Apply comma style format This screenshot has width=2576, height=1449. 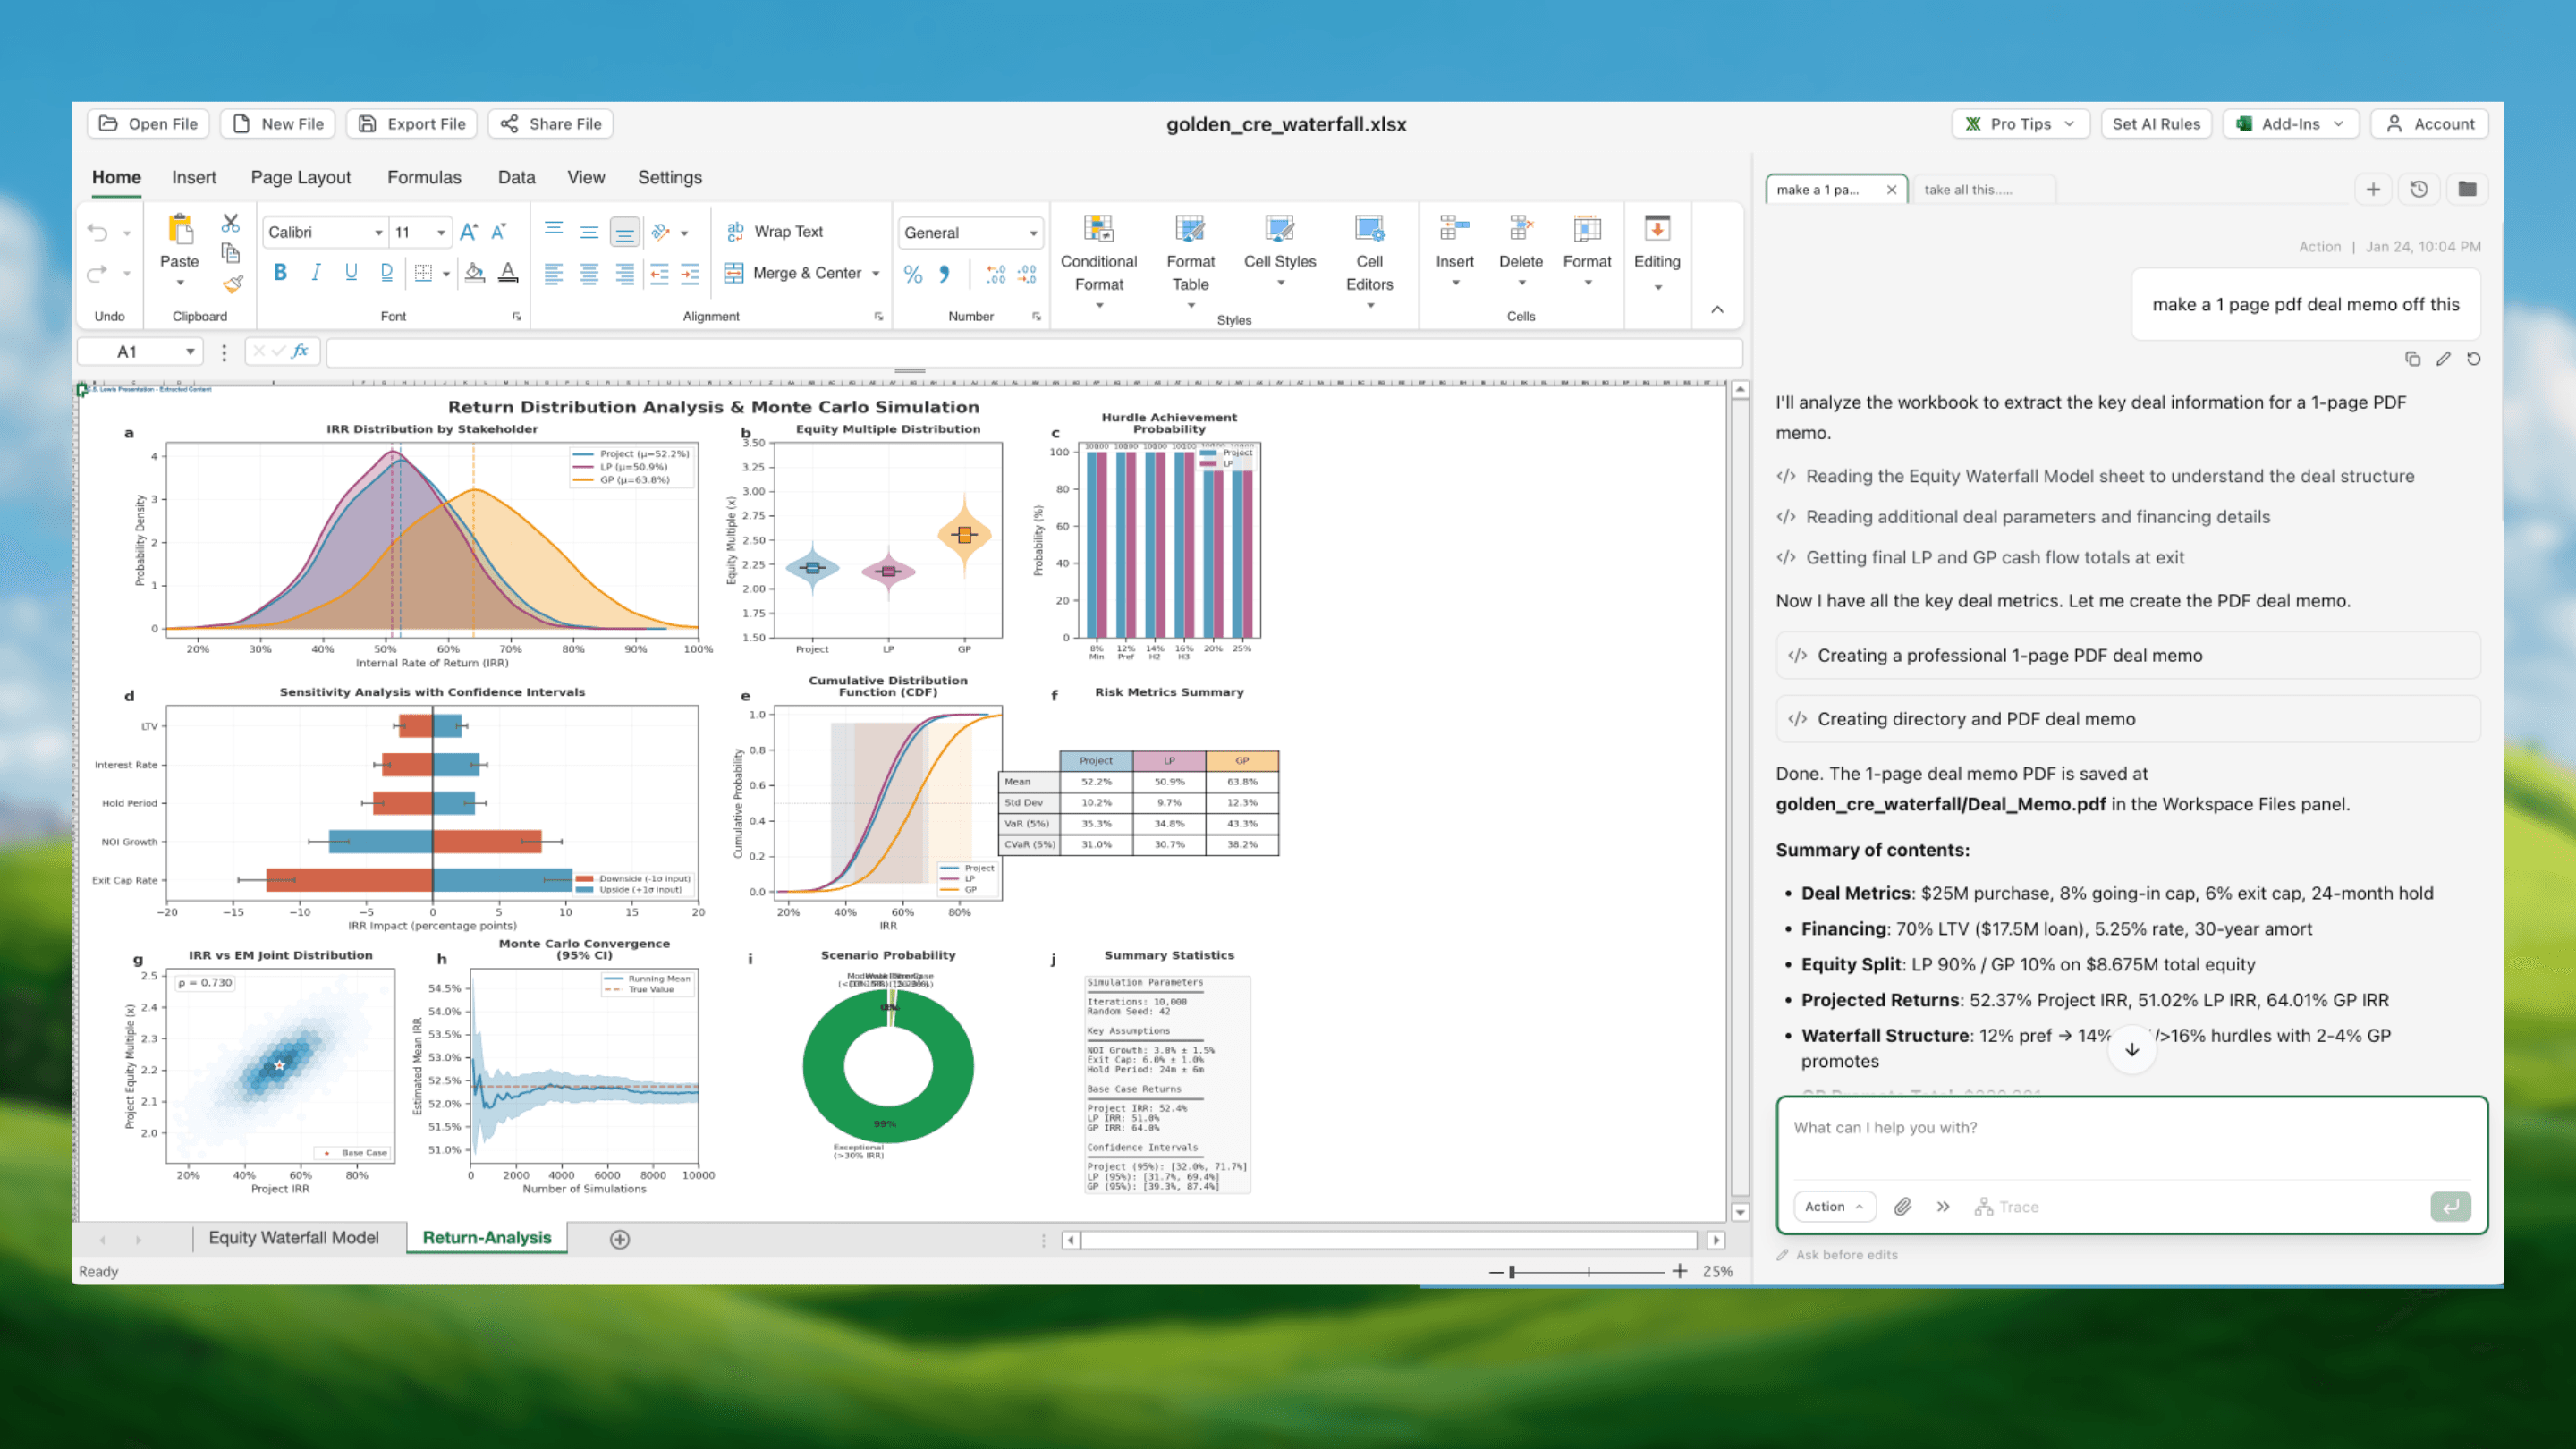pyautogui.click(x=944, y=274)
